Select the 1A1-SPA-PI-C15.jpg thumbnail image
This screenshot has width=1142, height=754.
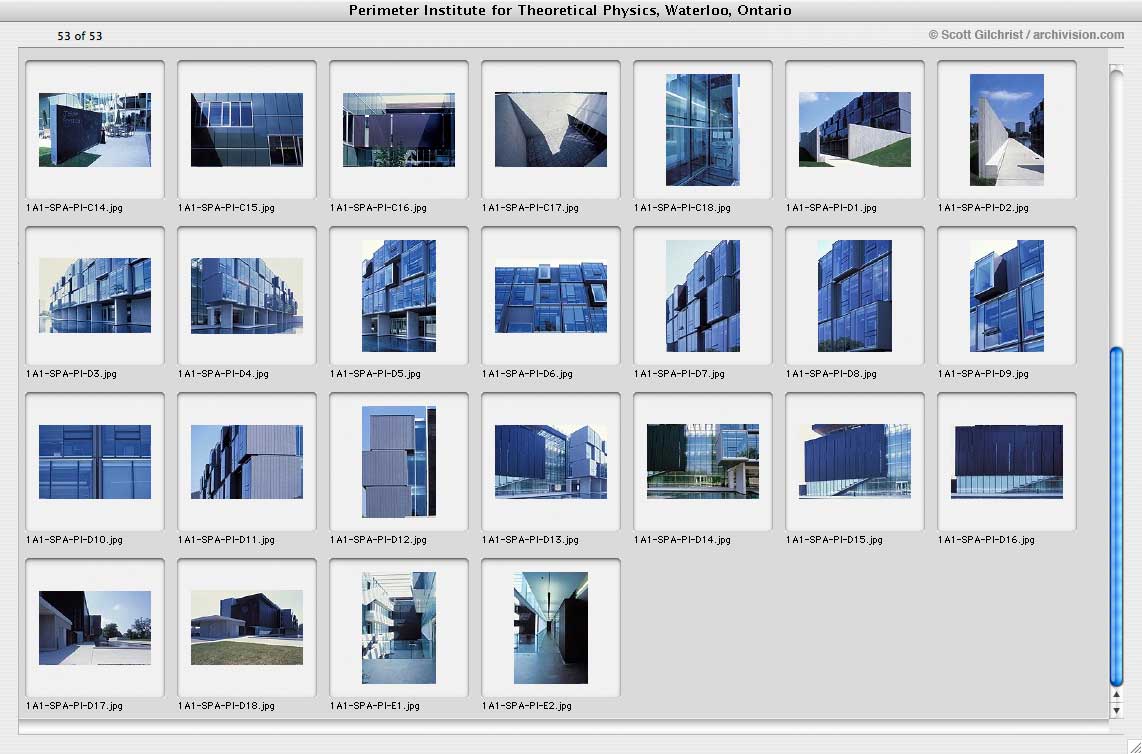click(x=247, y=130)
